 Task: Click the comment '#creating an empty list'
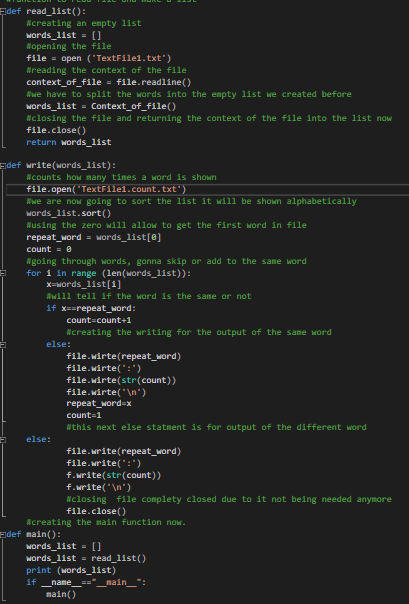(84, 23)
